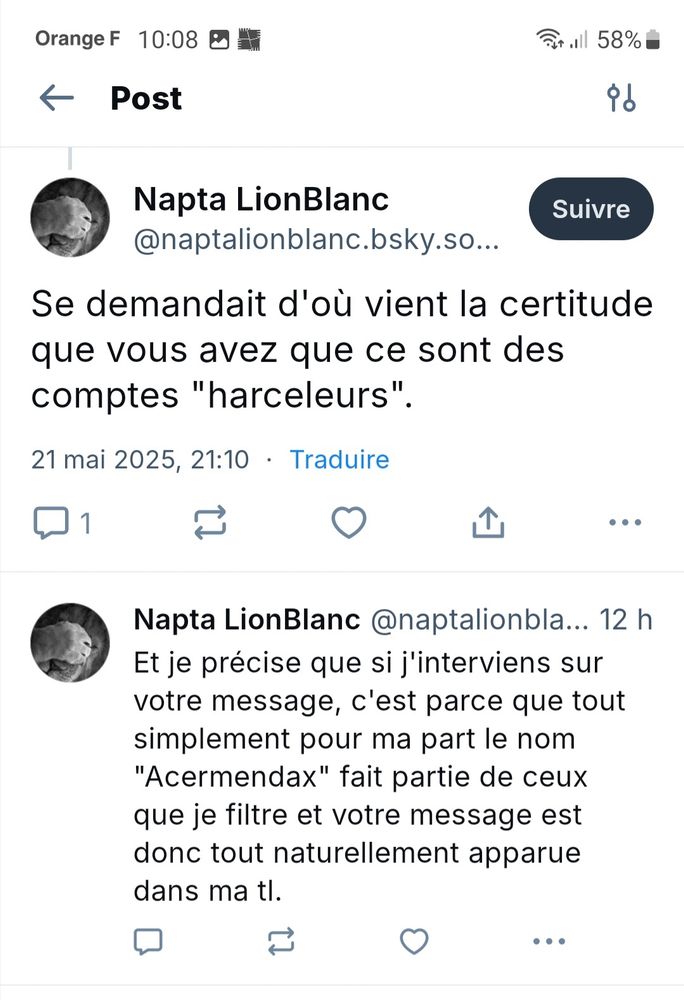The height and width of the screenshot is (1000, 684).
Task: Expand the truncated handle naptalionblanc.bsky.so...
Action: (x=320, y=240)
